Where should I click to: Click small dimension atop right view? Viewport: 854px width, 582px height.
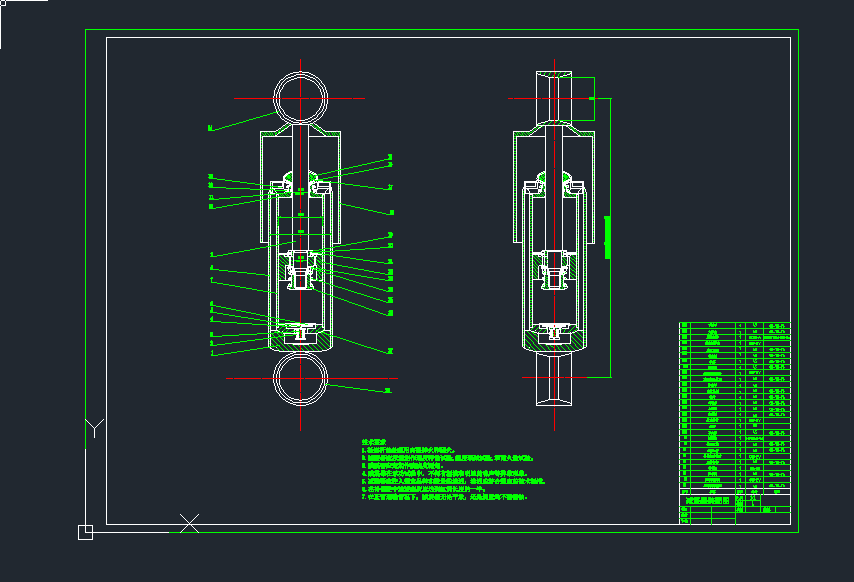[592, 99]
